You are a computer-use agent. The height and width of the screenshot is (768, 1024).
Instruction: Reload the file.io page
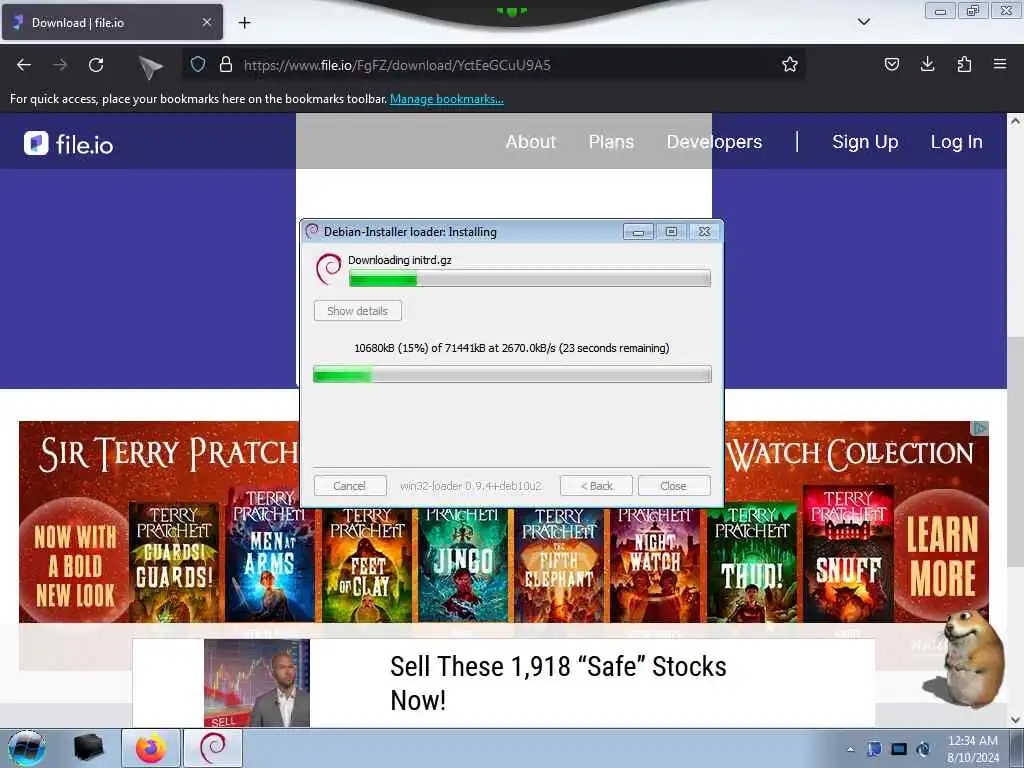point(96,65)
